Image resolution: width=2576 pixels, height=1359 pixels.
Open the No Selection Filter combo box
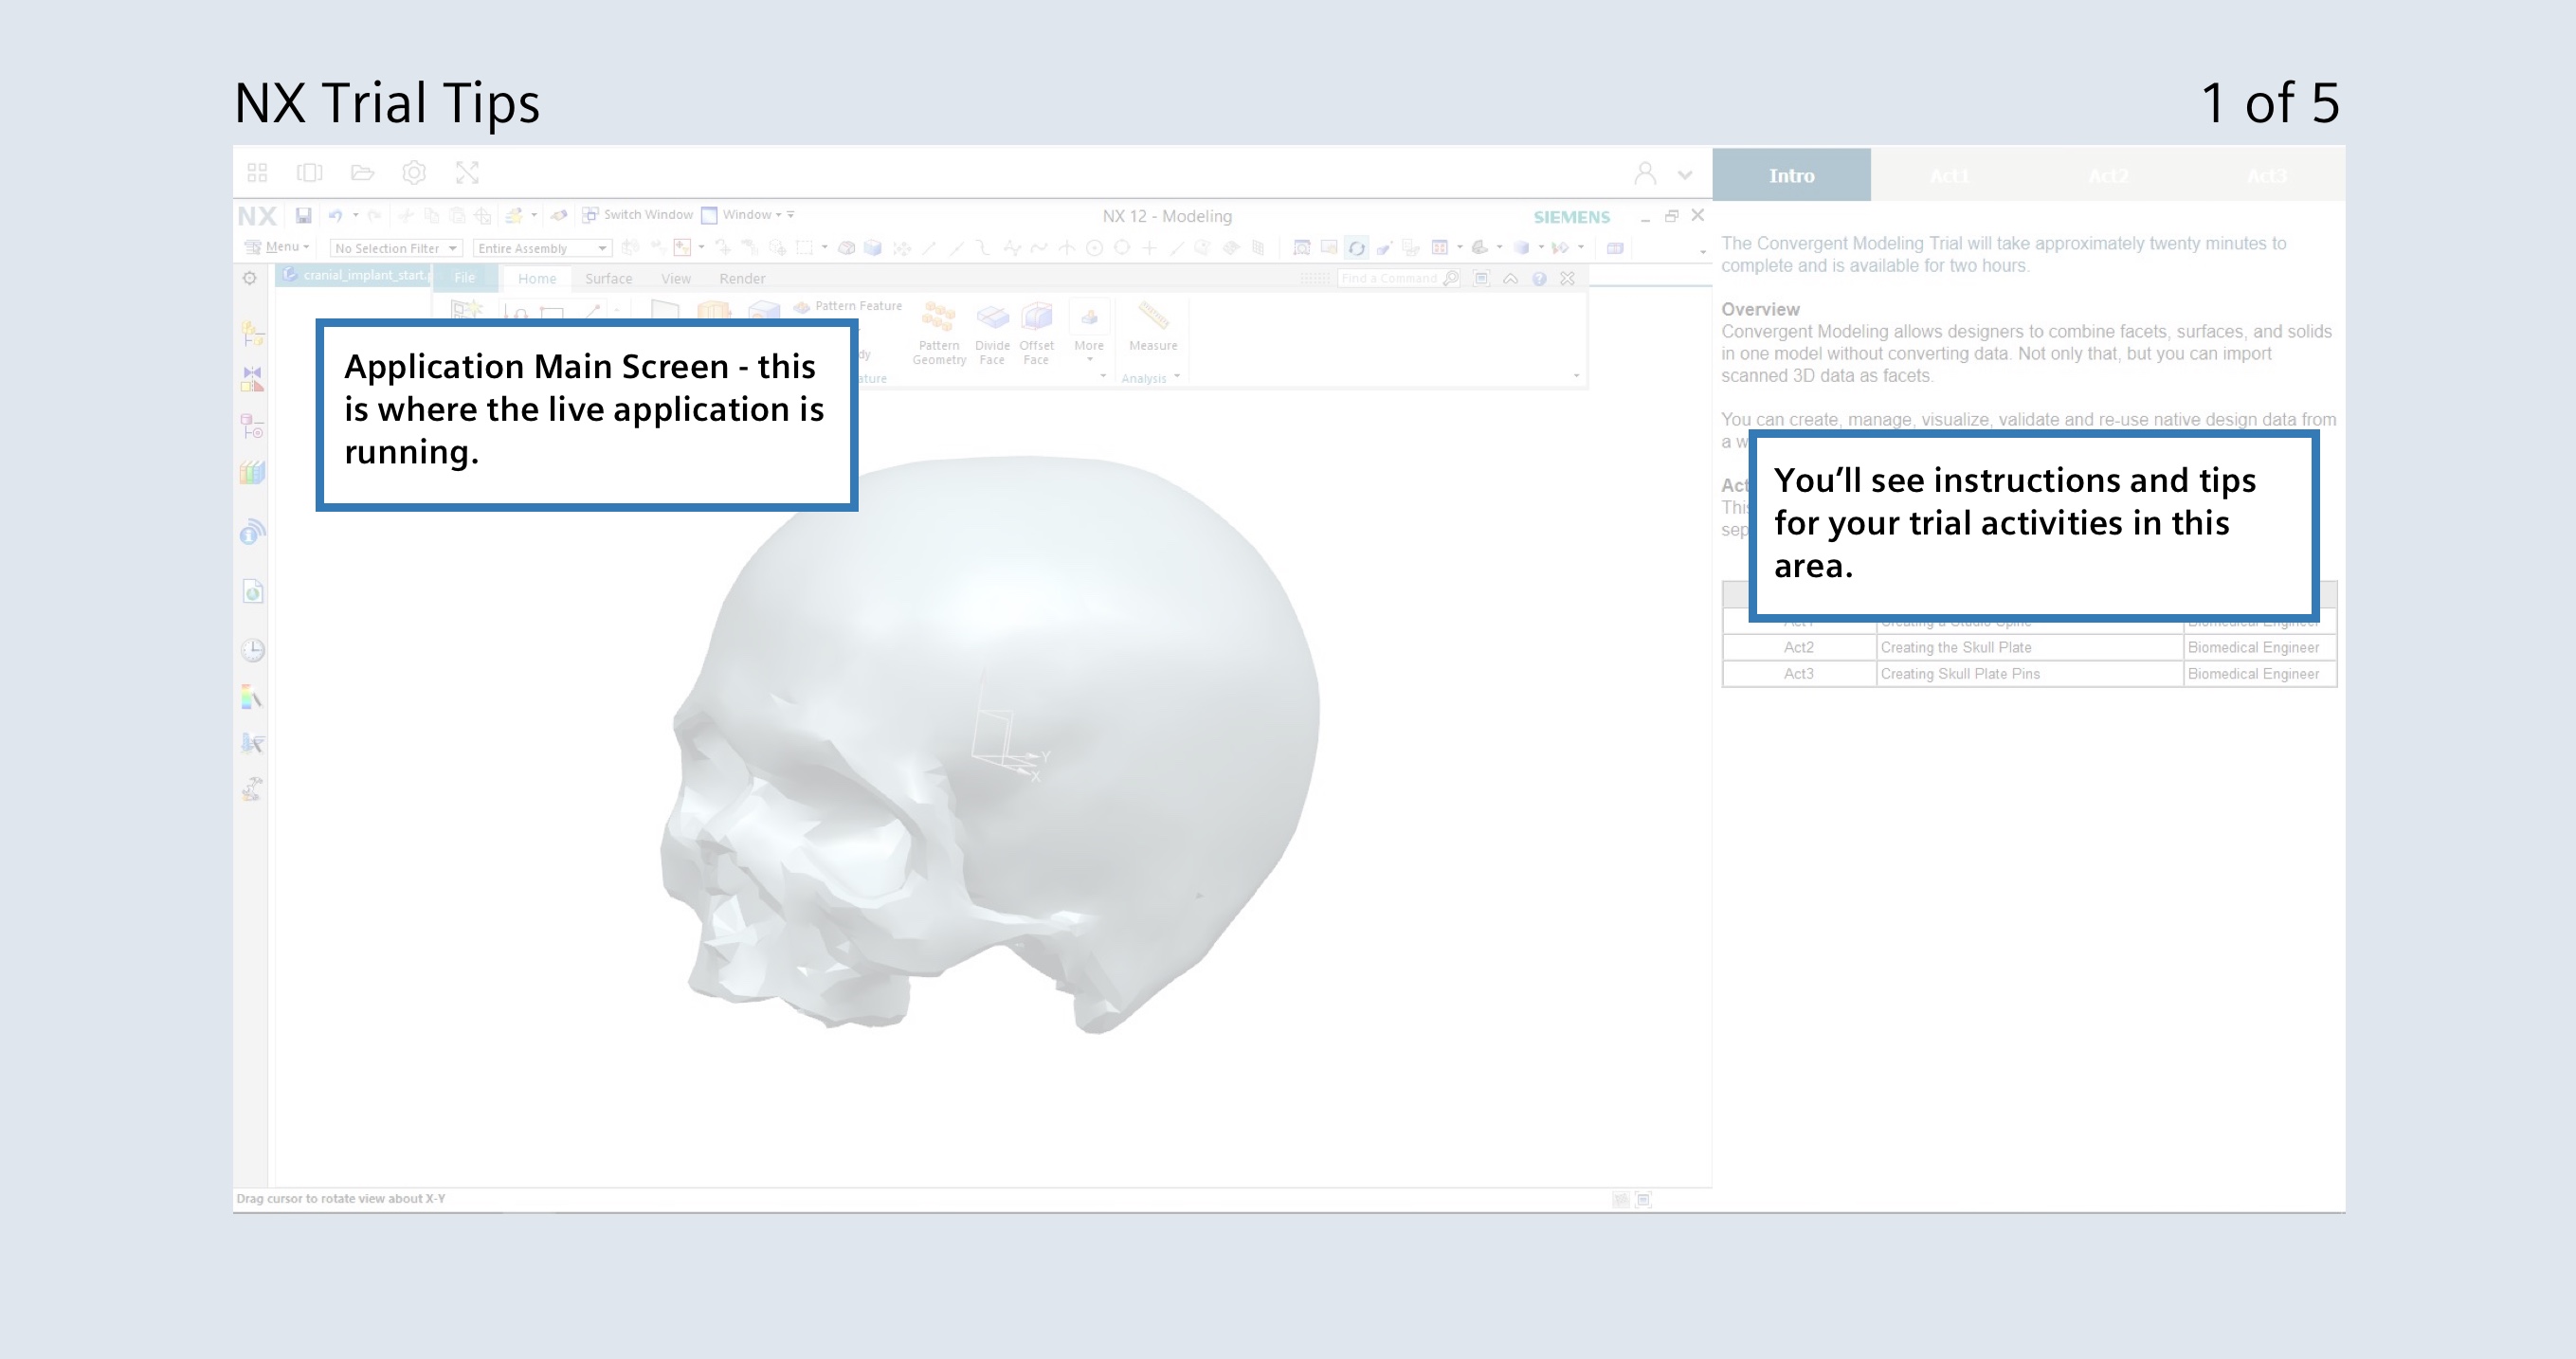(x=395, y=248)
